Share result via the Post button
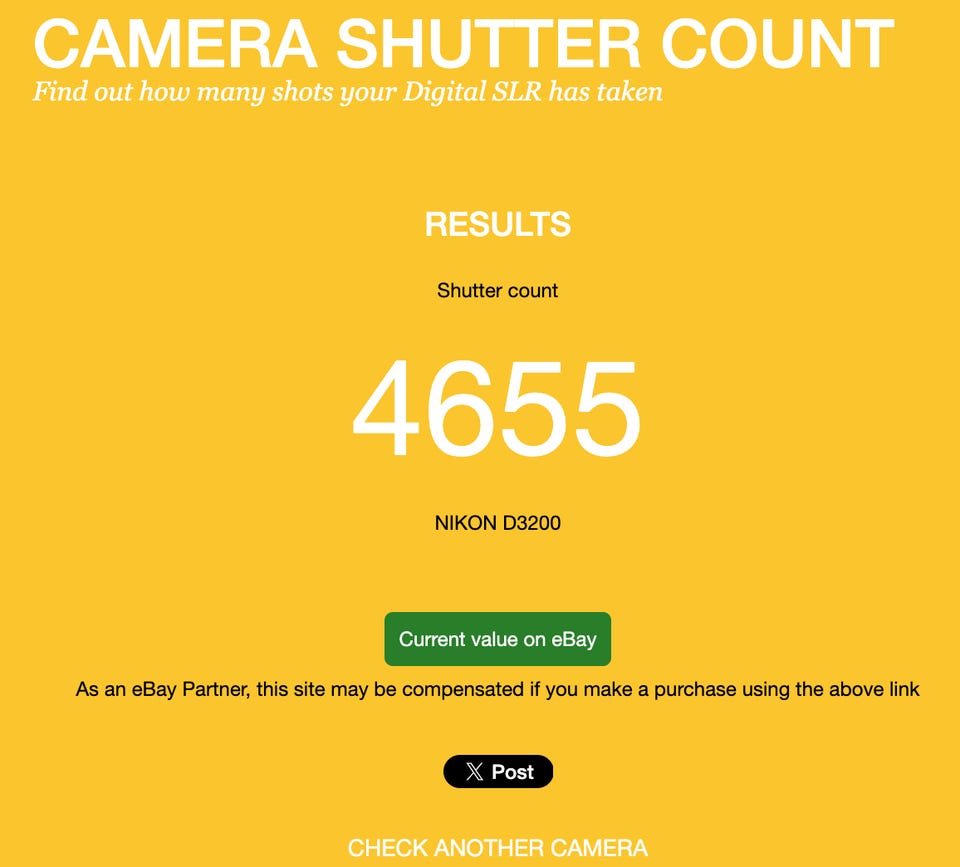Viewport: 960px width, 867px height. click(x=498, y=771)
